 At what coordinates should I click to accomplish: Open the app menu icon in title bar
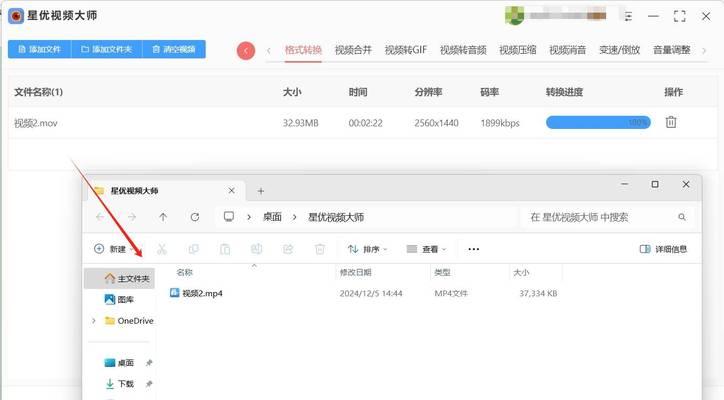pos(628,17)
